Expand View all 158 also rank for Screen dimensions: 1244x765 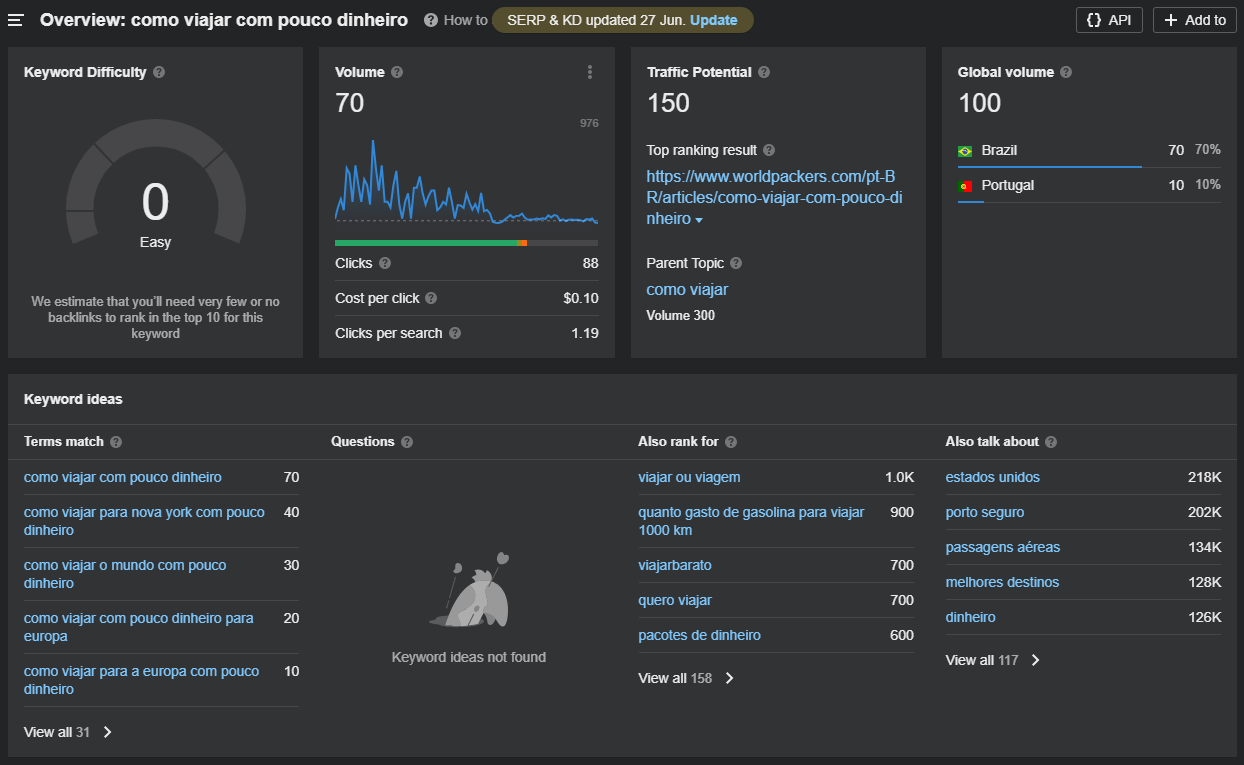point(686,678)
